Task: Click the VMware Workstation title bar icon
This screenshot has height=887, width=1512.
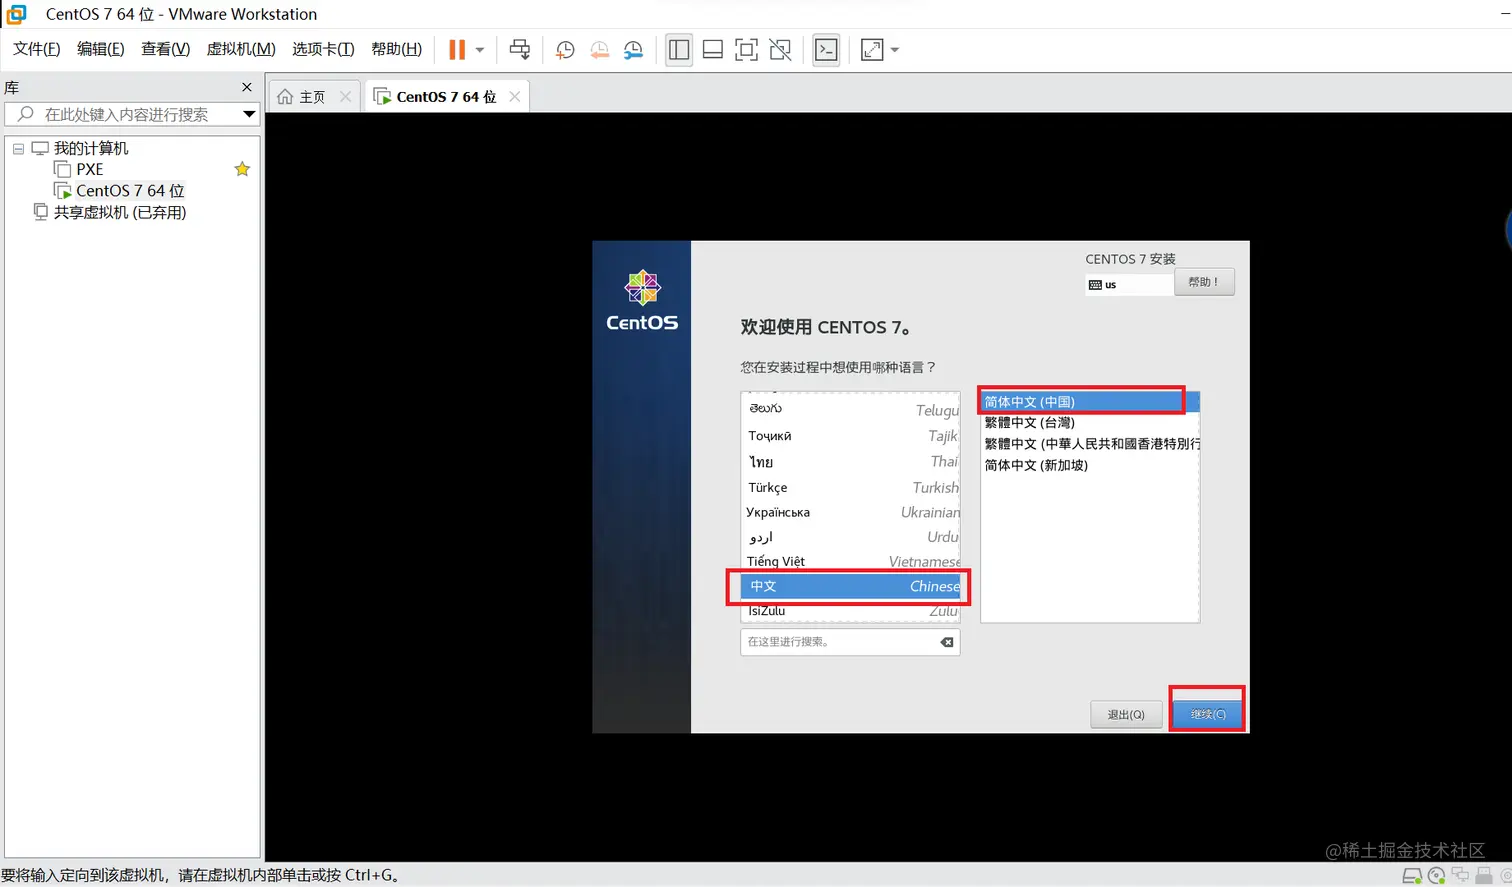Action: pyautogui.click(x=16, y=14)
